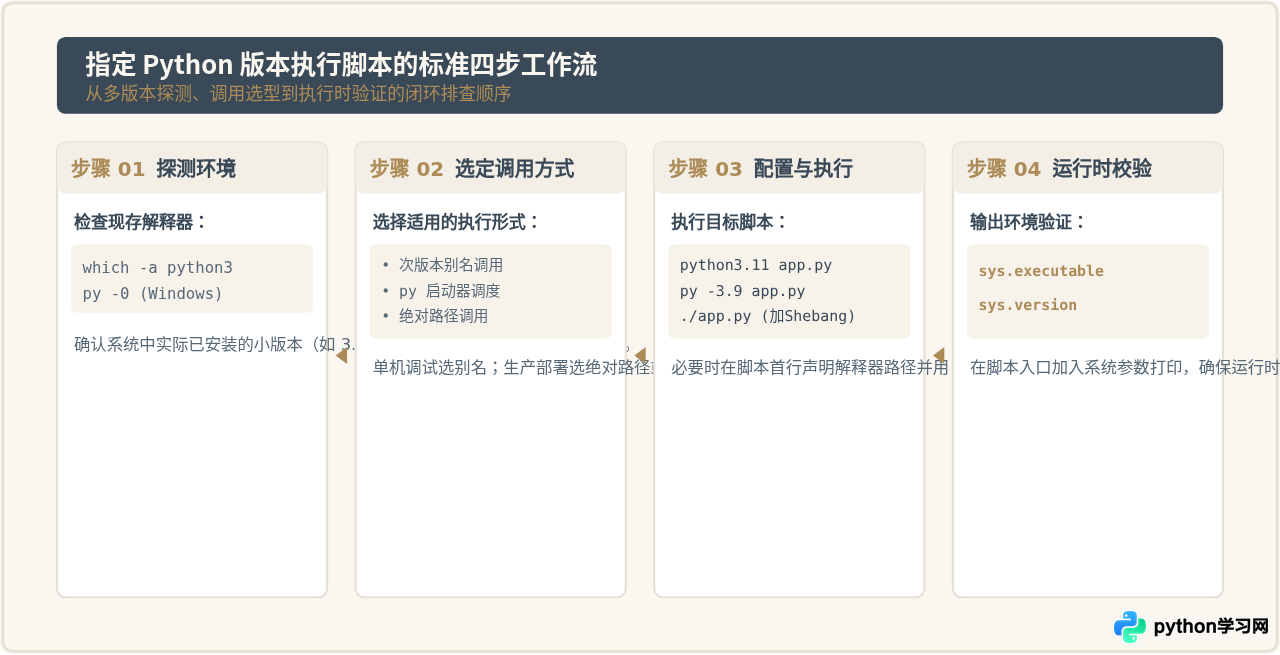Click the code line which -a python3

pyautogui.click(x=158, y=268)
